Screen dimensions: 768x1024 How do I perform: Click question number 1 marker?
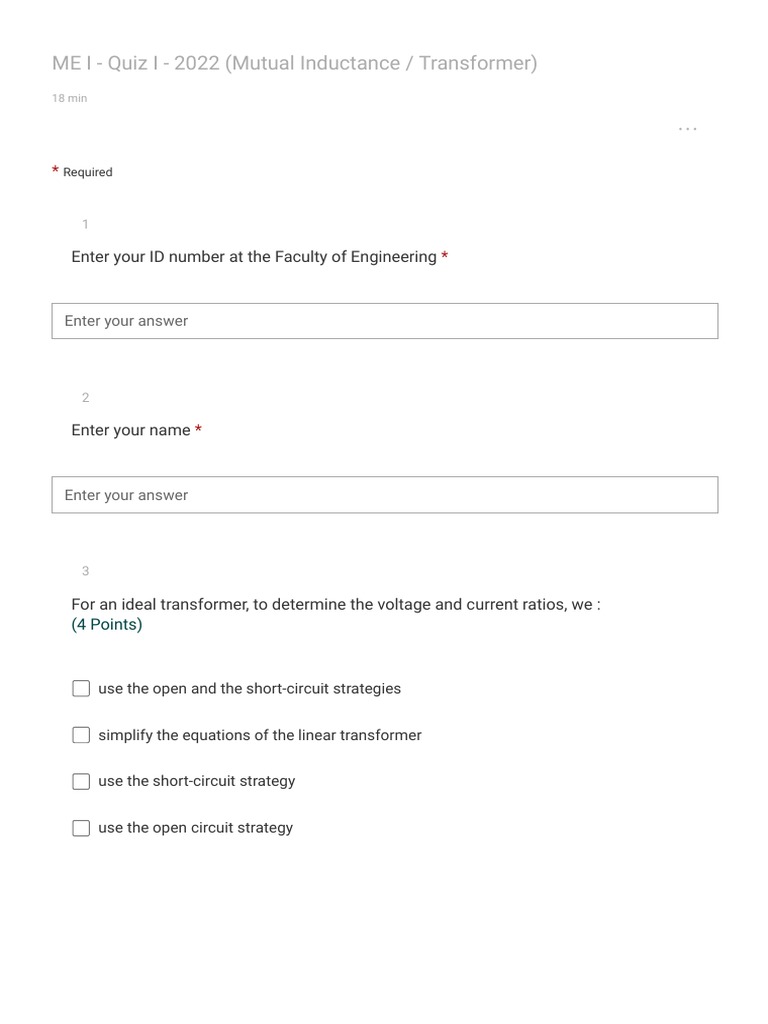point(86,224)
